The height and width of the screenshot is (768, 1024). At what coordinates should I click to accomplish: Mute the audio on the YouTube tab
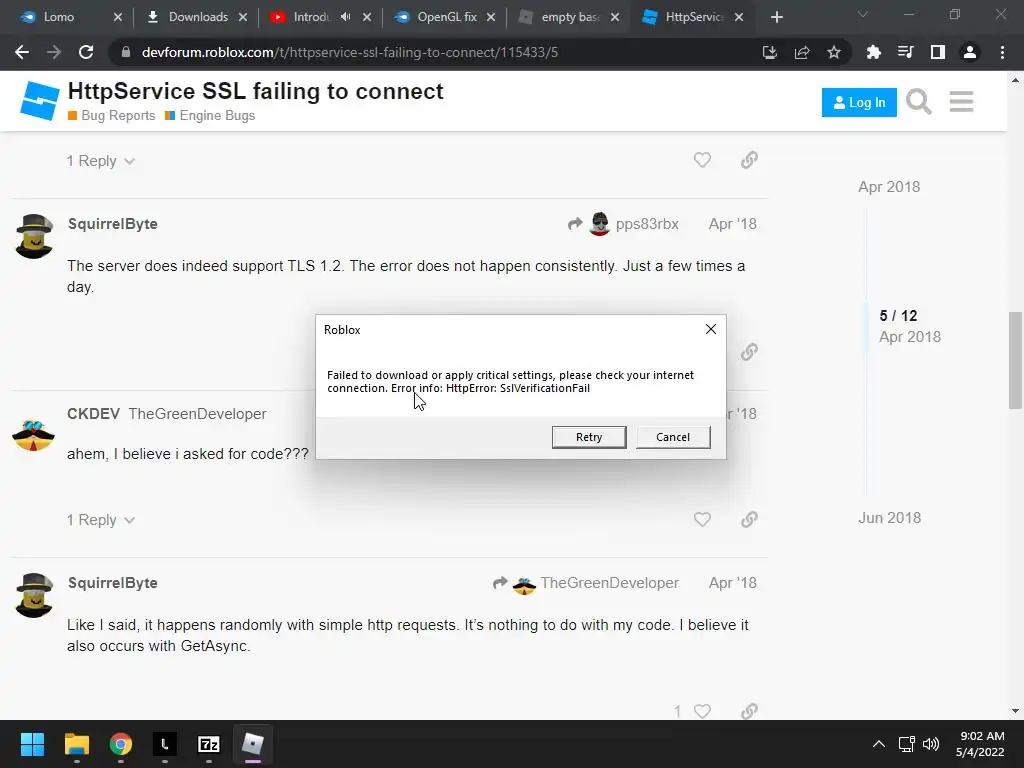[x=345, y=17]
